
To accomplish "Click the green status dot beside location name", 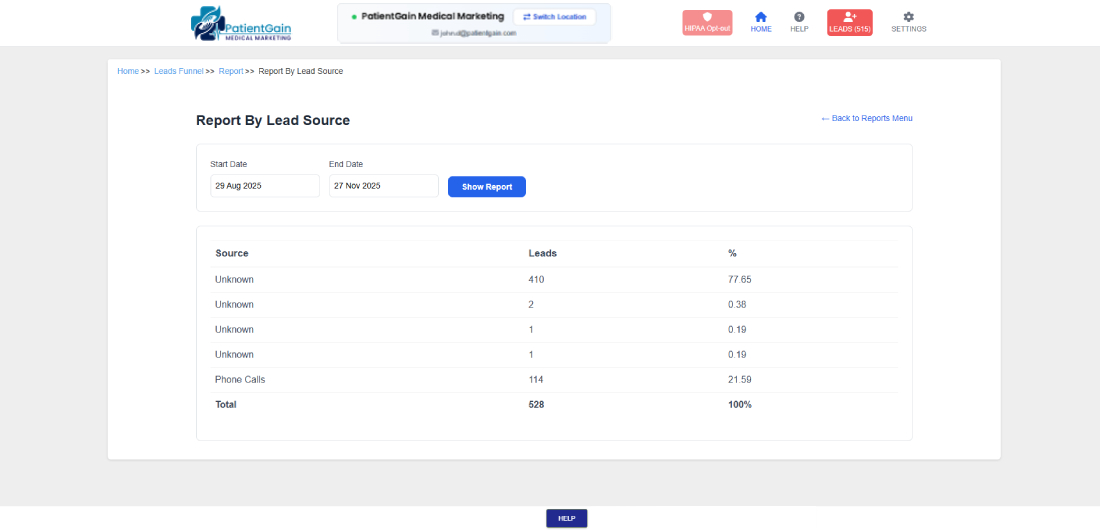I will point(354,17).
